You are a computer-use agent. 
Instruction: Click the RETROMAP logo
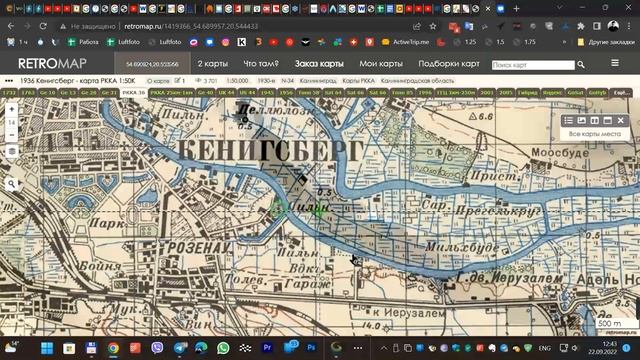(x=52, y=64)
